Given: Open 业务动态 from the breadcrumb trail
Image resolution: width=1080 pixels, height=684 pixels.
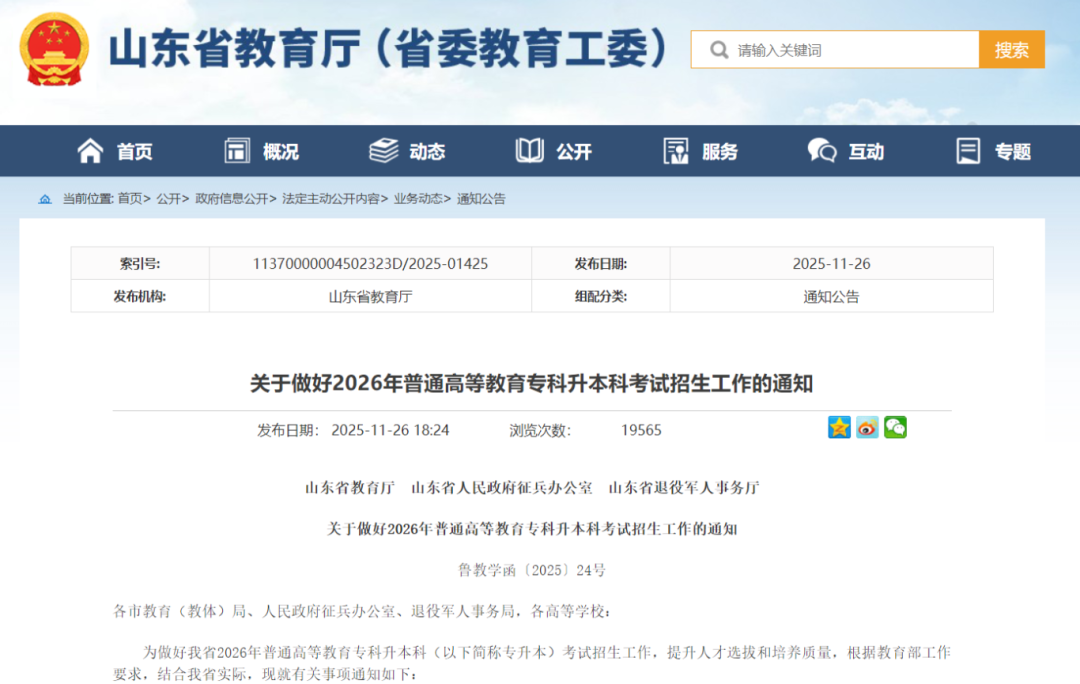Looking at the screenshot, I should [x=417, y=199].
